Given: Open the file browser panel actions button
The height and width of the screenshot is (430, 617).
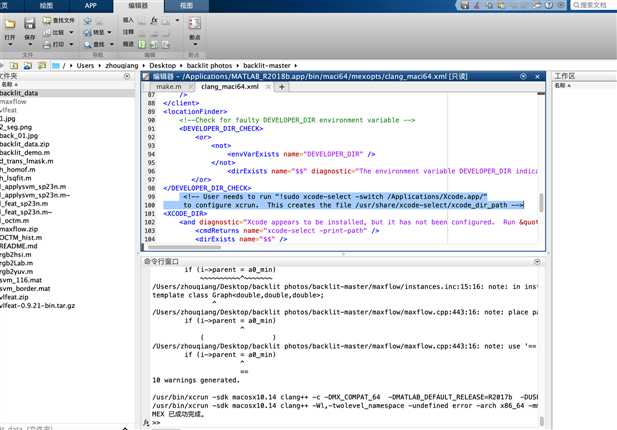Looking at the screenshot, I should [127, 76].
